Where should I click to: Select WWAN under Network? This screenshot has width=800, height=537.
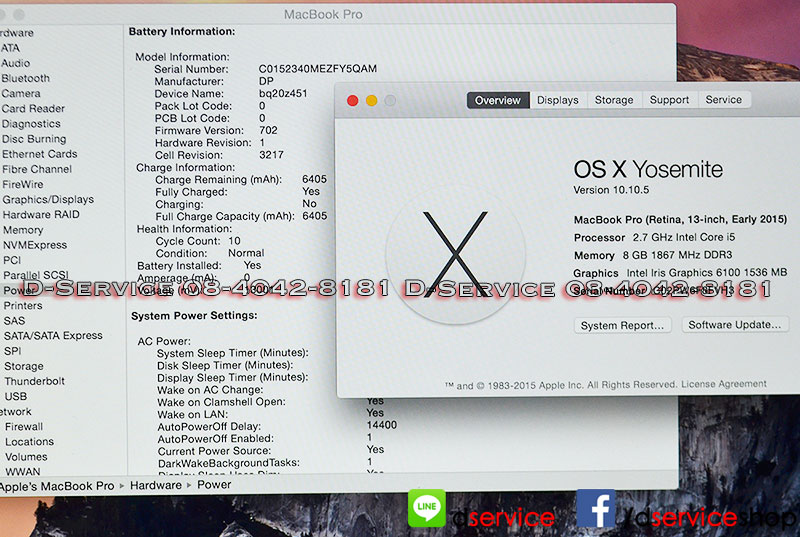pos(22,472)
